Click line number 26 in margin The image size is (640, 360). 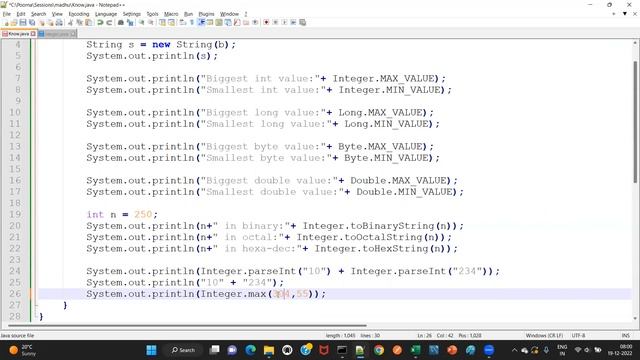coord(15,294)
